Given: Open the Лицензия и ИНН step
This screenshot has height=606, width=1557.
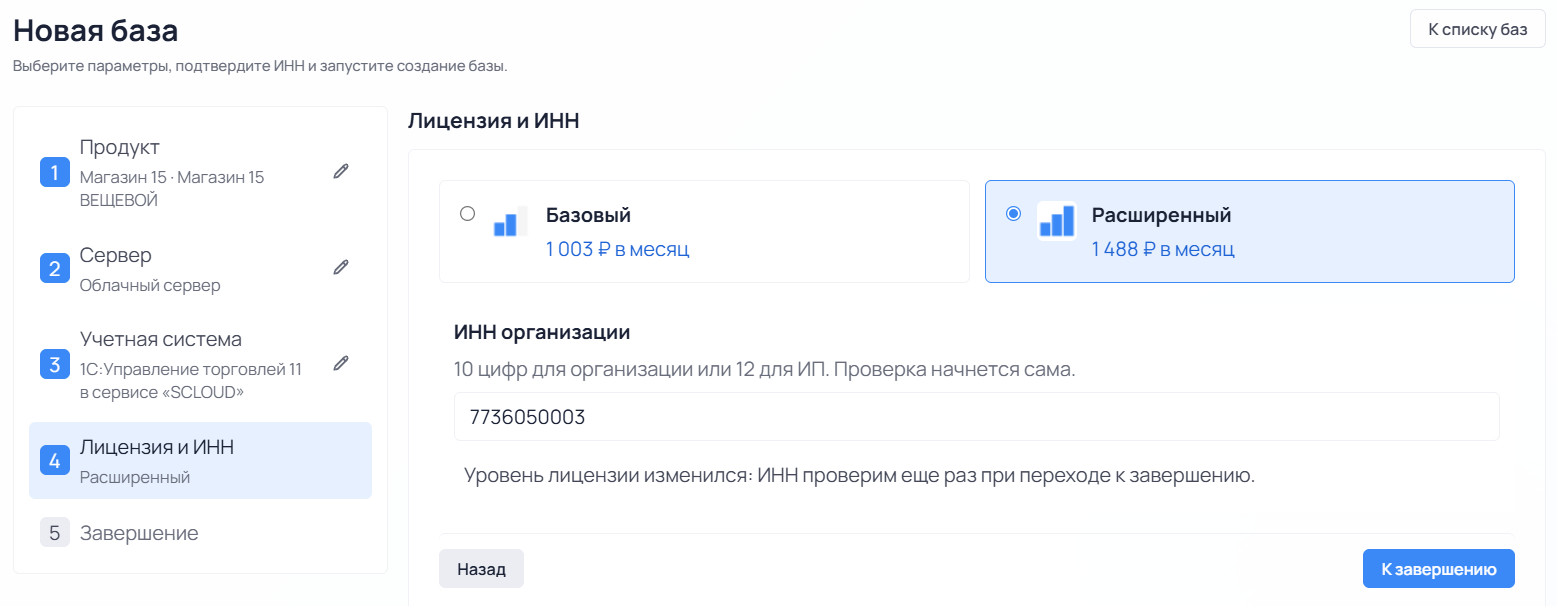Looking at the screenshot, I should [x=200, y=460].
